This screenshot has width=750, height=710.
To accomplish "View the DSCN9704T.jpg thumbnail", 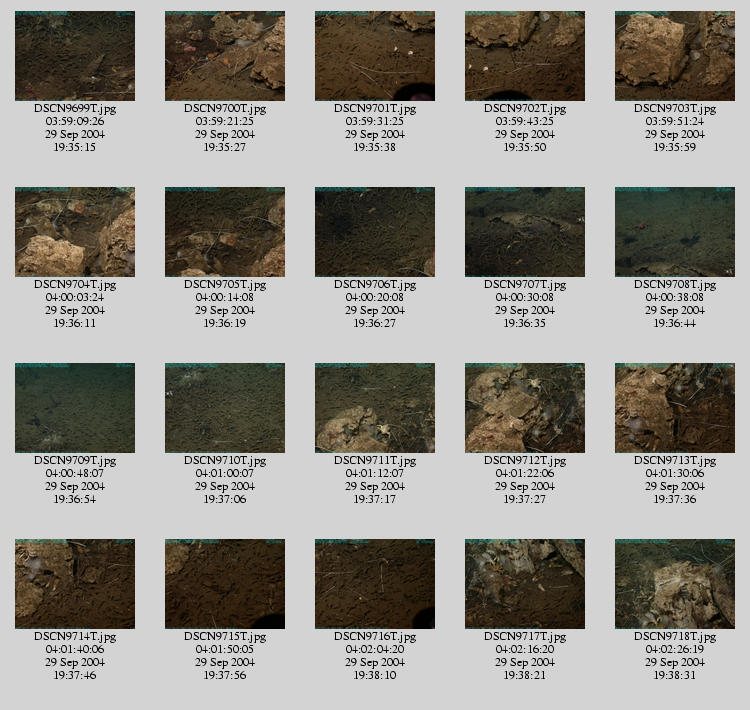I will (x=75, y=232).
